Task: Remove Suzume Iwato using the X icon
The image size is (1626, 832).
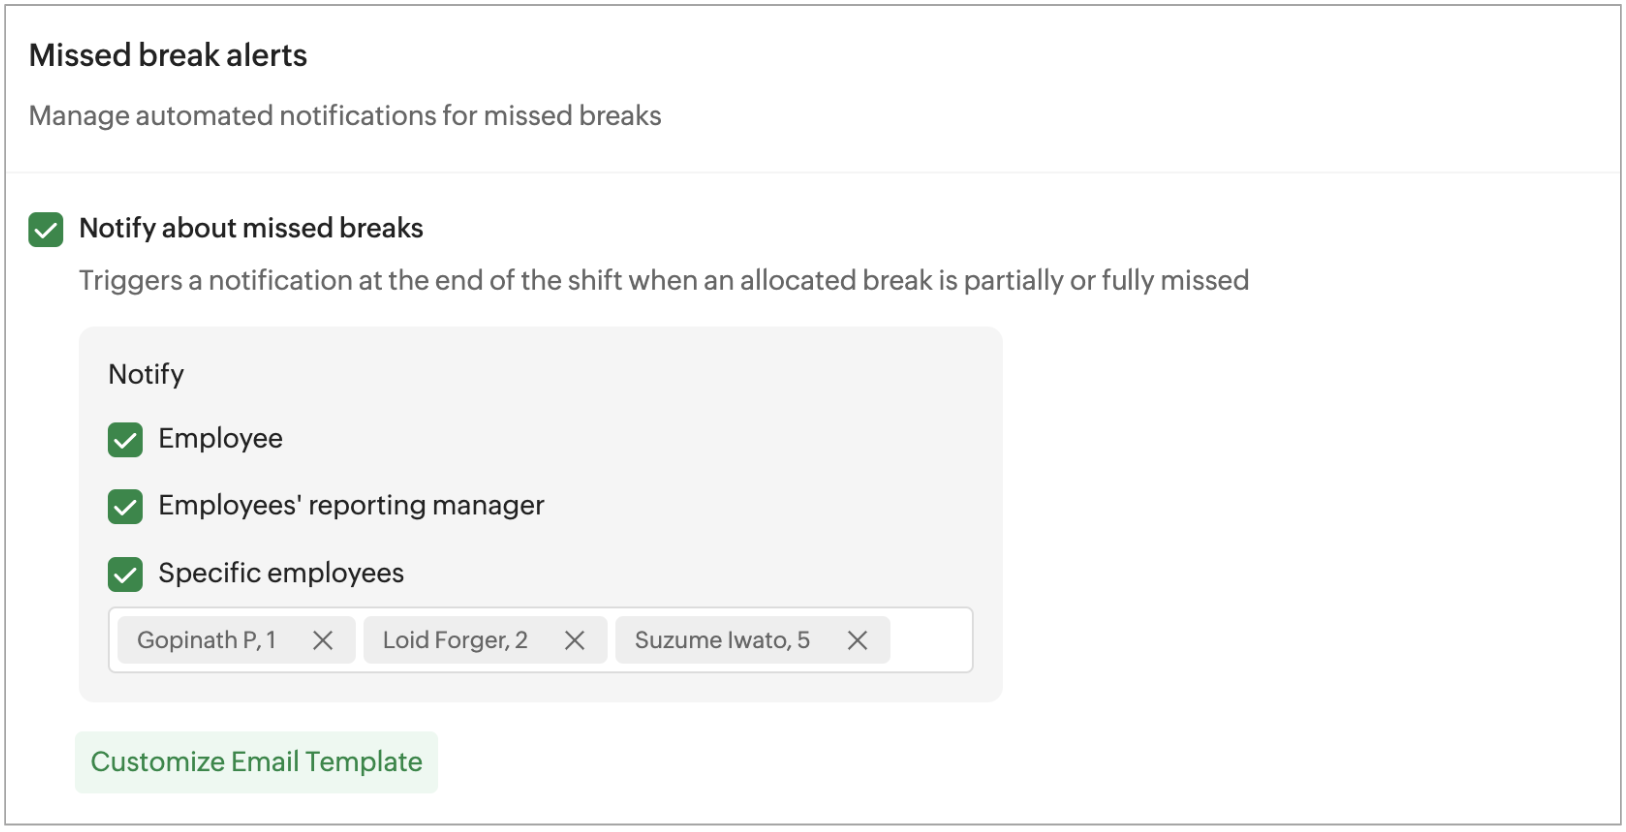Action: [x=857, y=640]
